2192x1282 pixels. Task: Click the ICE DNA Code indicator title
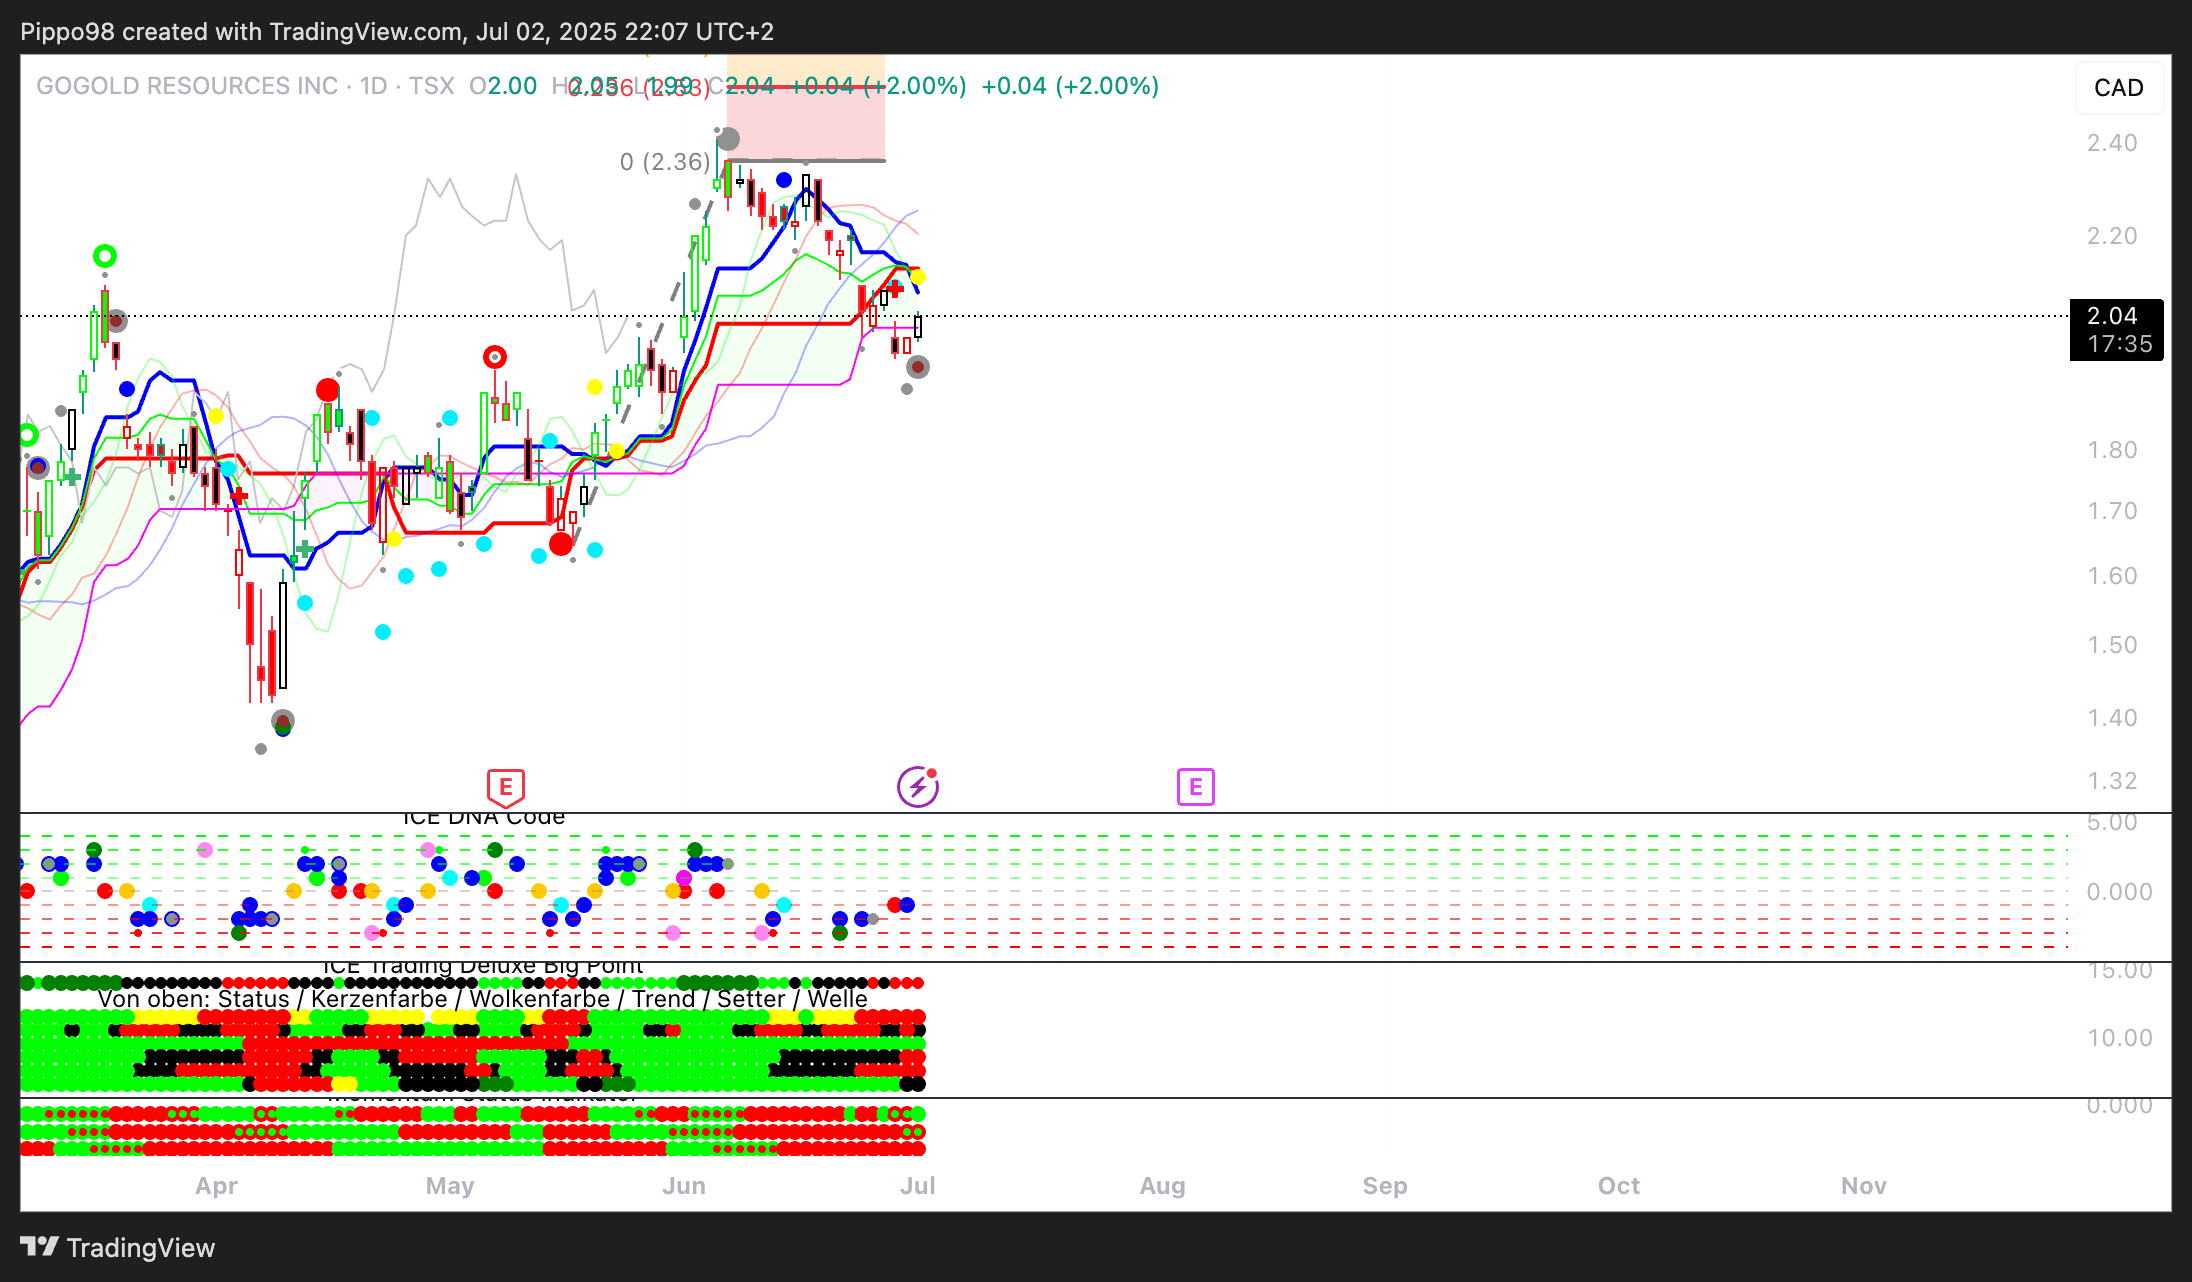tap(483, 818)
